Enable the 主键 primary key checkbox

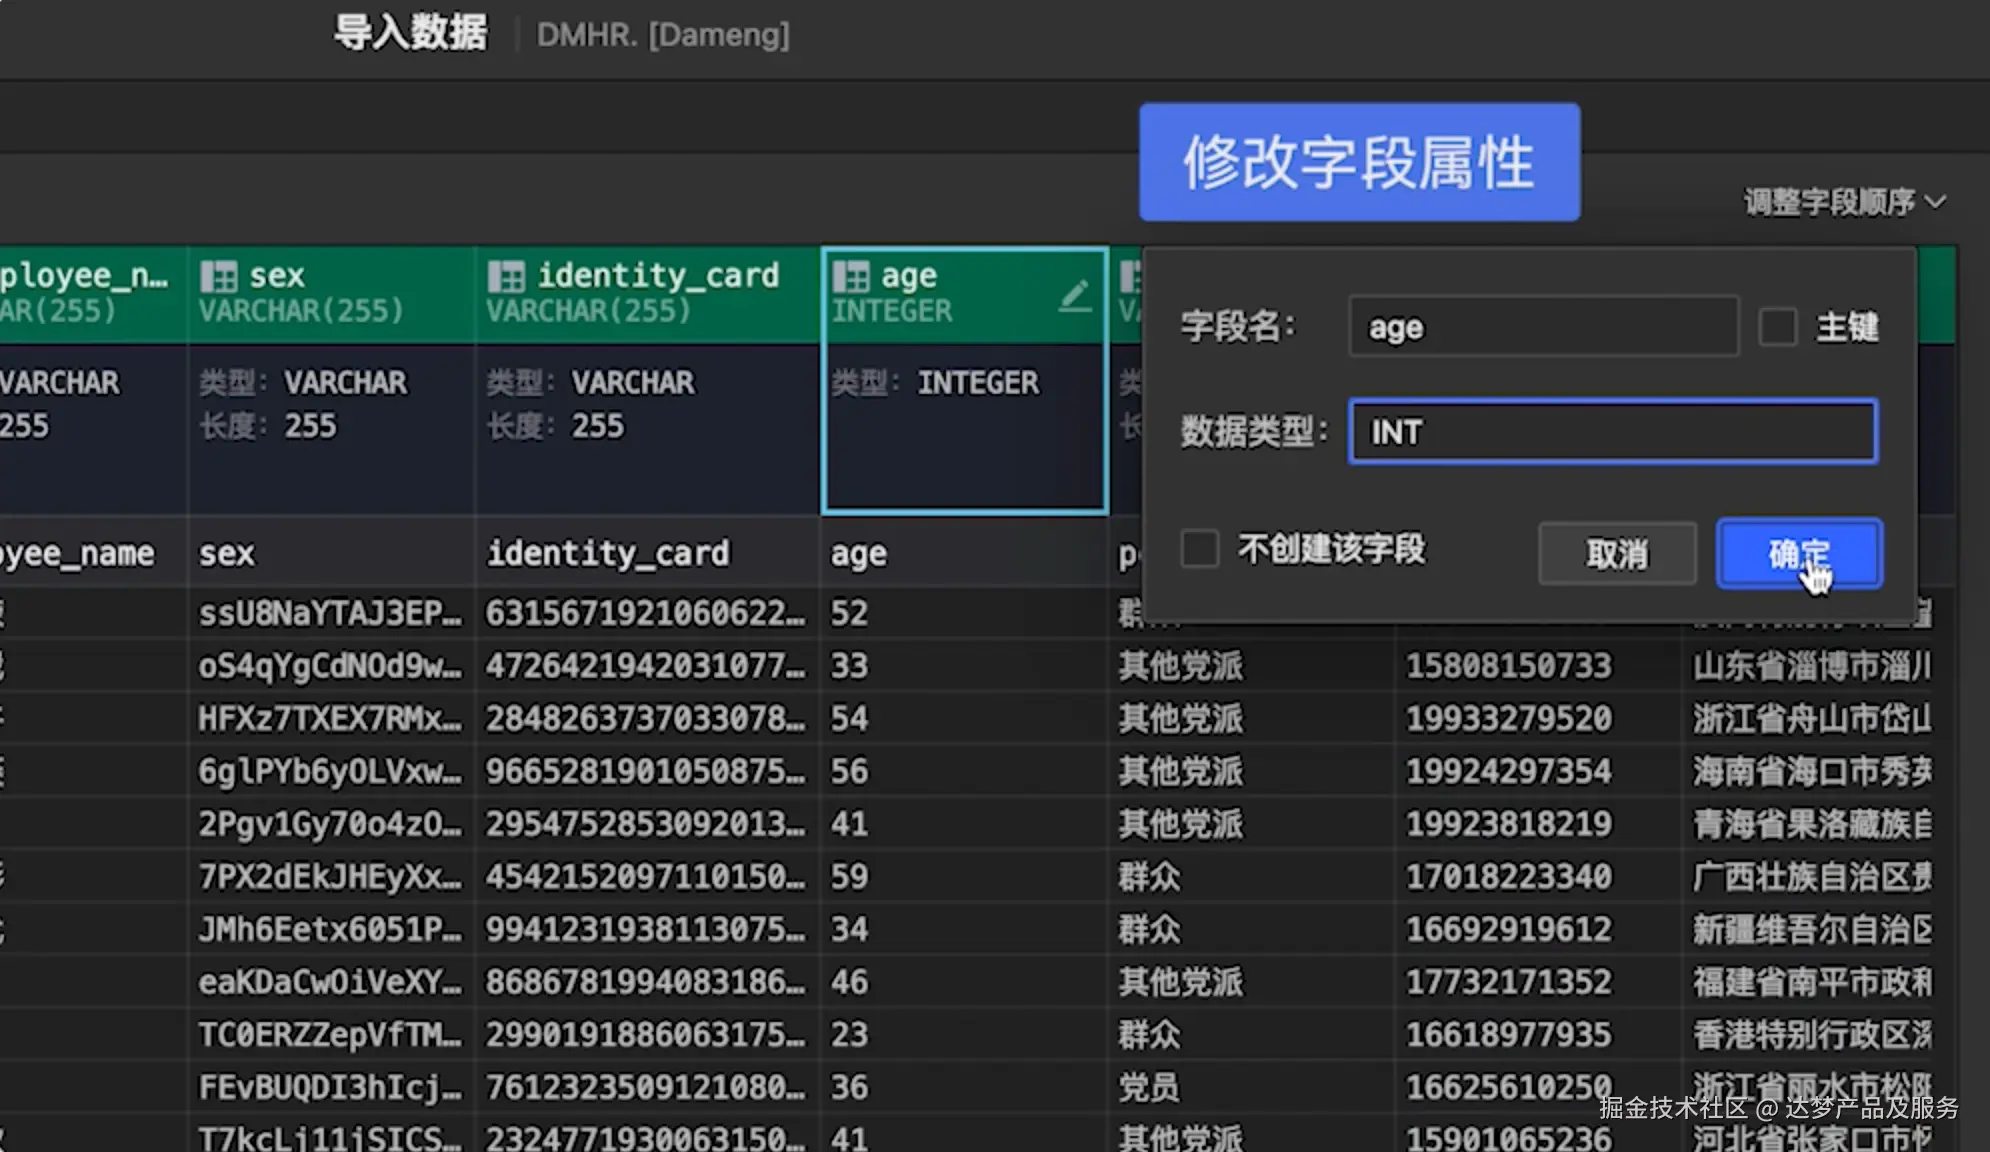(x=1779, y=326)
